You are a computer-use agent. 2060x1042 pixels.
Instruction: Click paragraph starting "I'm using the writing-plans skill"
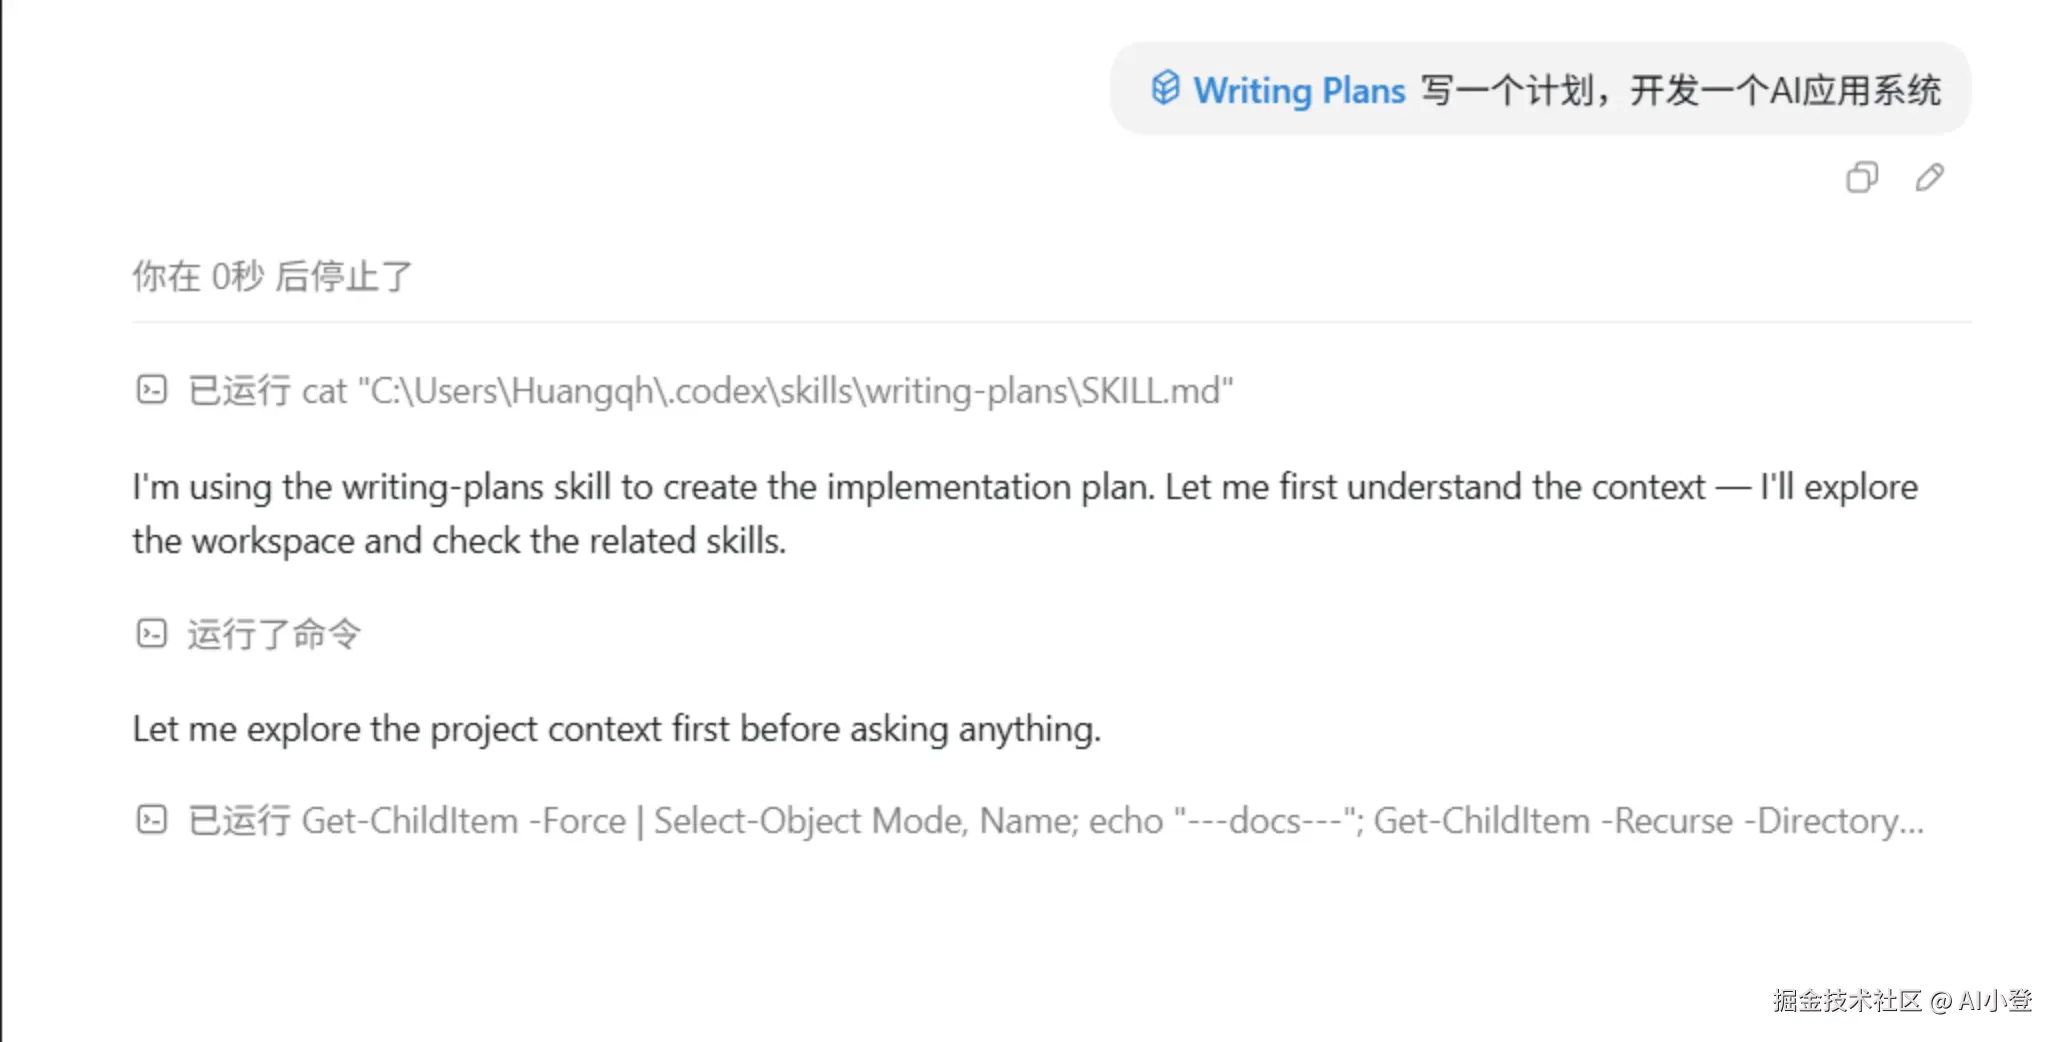click(1025, 514)
